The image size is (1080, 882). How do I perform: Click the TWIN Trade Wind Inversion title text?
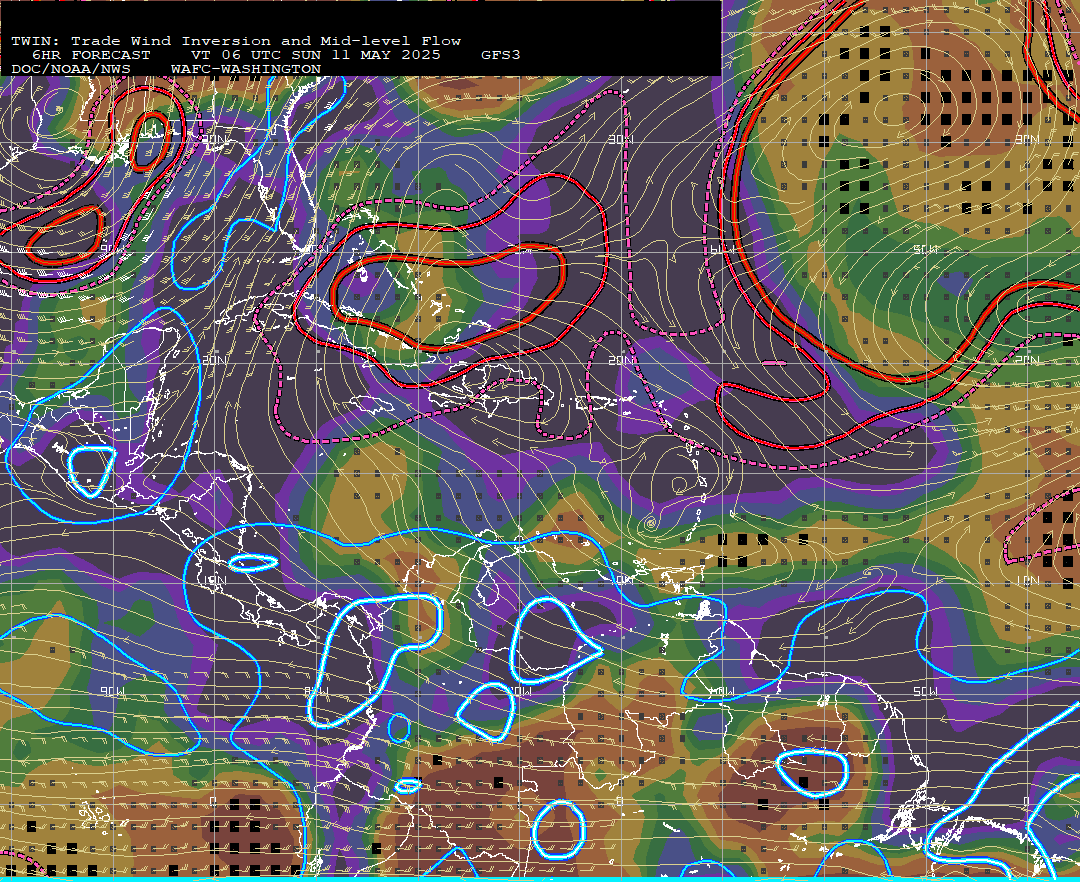click(x=236, y=41)
